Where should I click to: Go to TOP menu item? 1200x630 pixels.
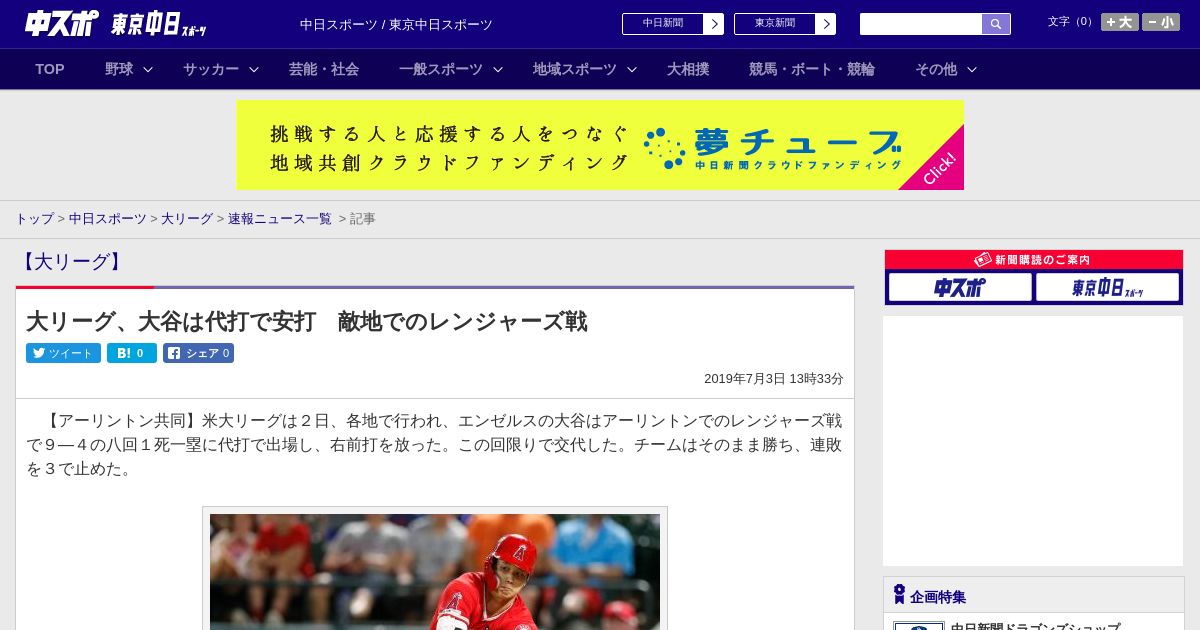tap(50, 69)
